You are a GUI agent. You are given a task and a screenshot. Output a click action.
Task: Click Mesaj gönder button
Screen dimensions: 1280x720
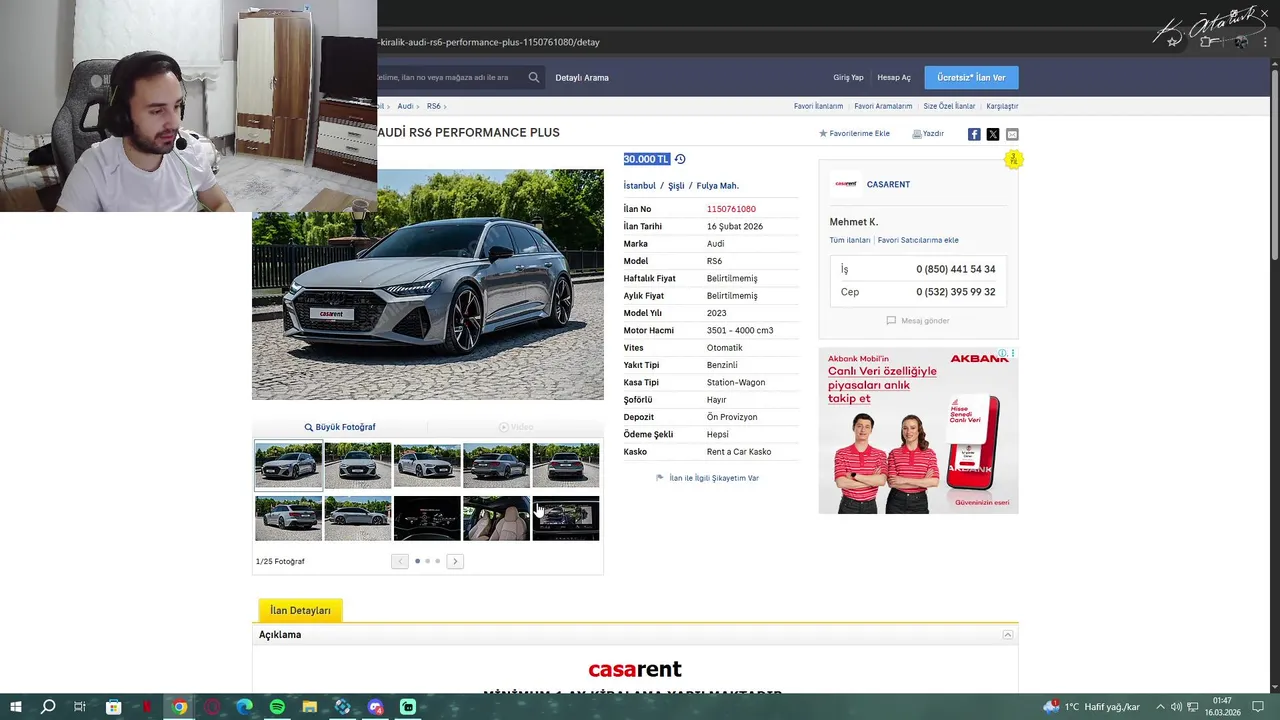coord(918,321)
